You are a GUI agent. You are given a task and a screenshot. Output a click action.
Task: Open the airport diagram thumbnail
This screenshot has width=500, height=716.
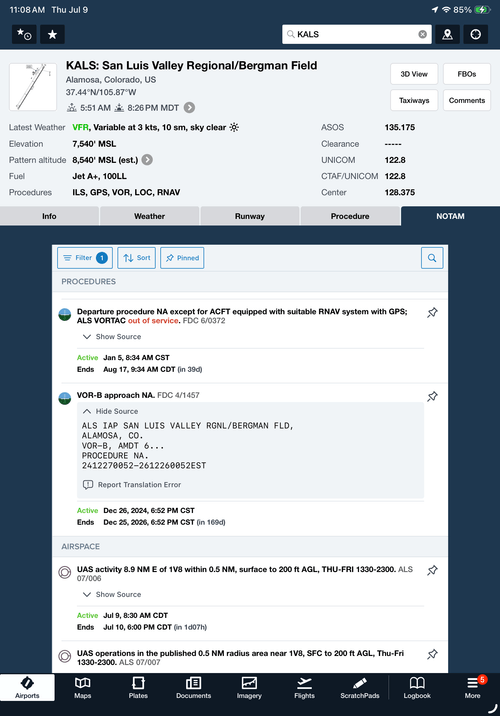tap(33, 87)
